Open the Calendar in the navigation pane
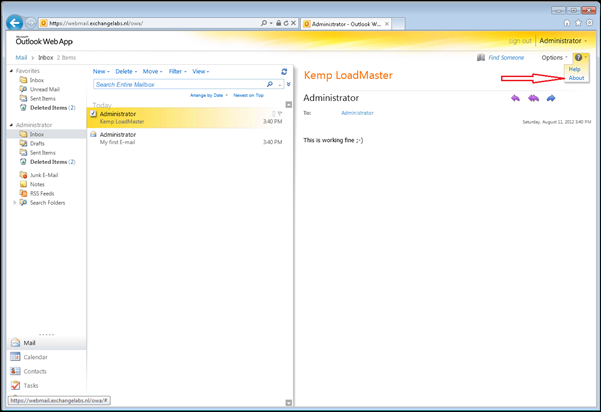This screenshot has height=412, width=601. point(35,357)
